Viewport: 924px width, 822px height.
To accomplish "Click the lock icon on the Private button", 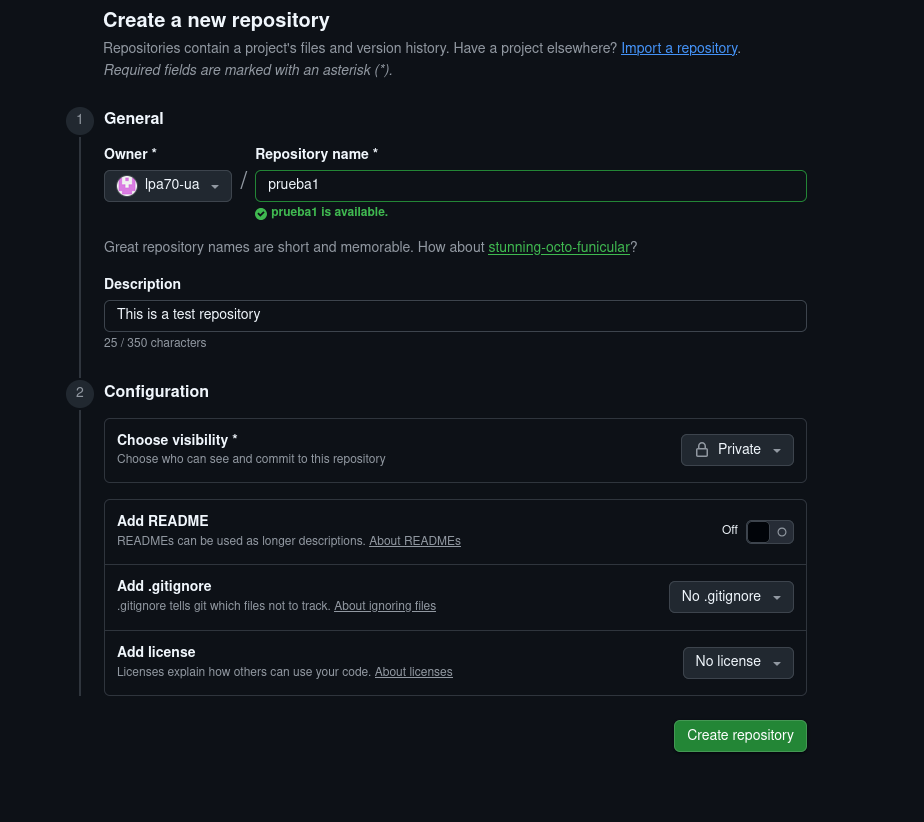I will point(702,449).
